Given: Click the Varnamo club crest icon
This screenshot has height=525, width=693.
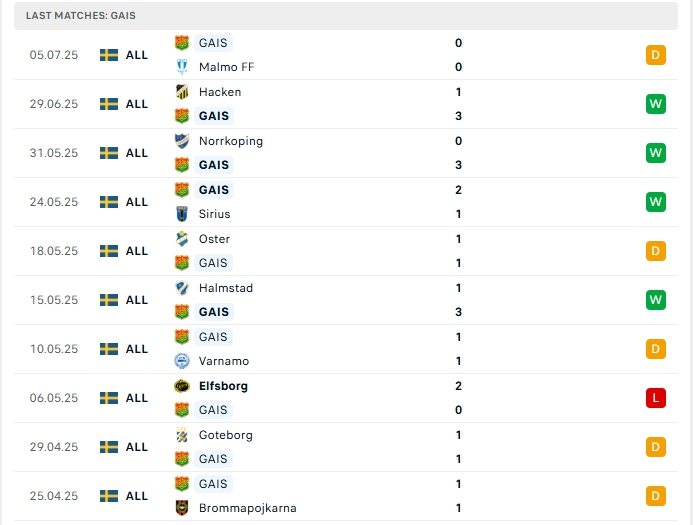Looking at the screenshot, I should click(182, 361).
